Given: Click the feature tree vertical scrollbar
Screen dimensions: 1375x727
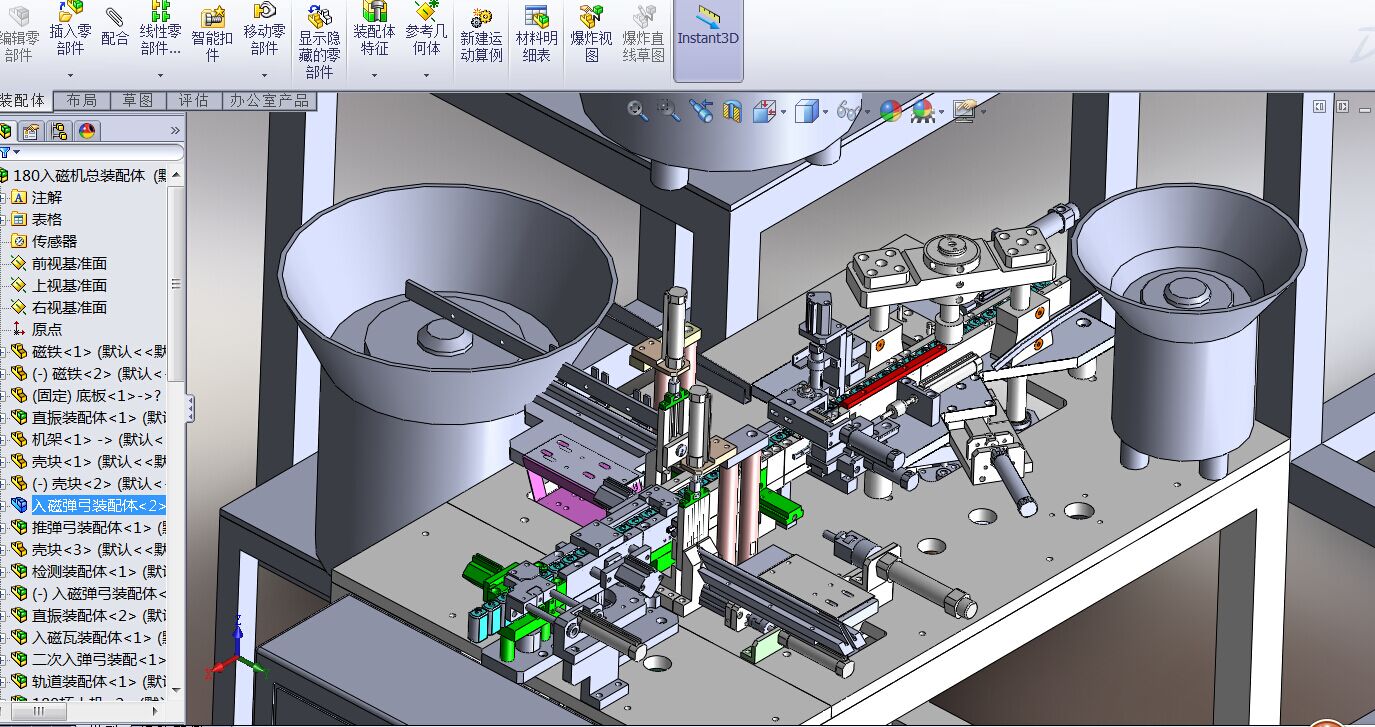Looking at the screenshot, I should point(177,284).
